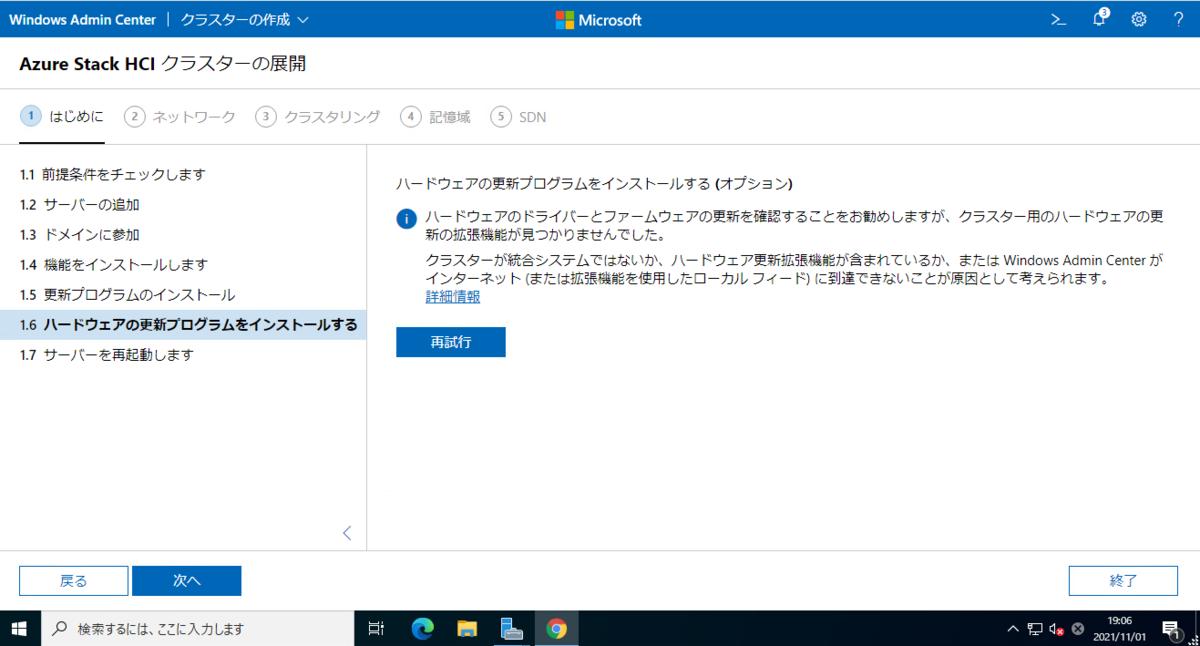Open Task View on the taskbar

click(x=377, y=629)
